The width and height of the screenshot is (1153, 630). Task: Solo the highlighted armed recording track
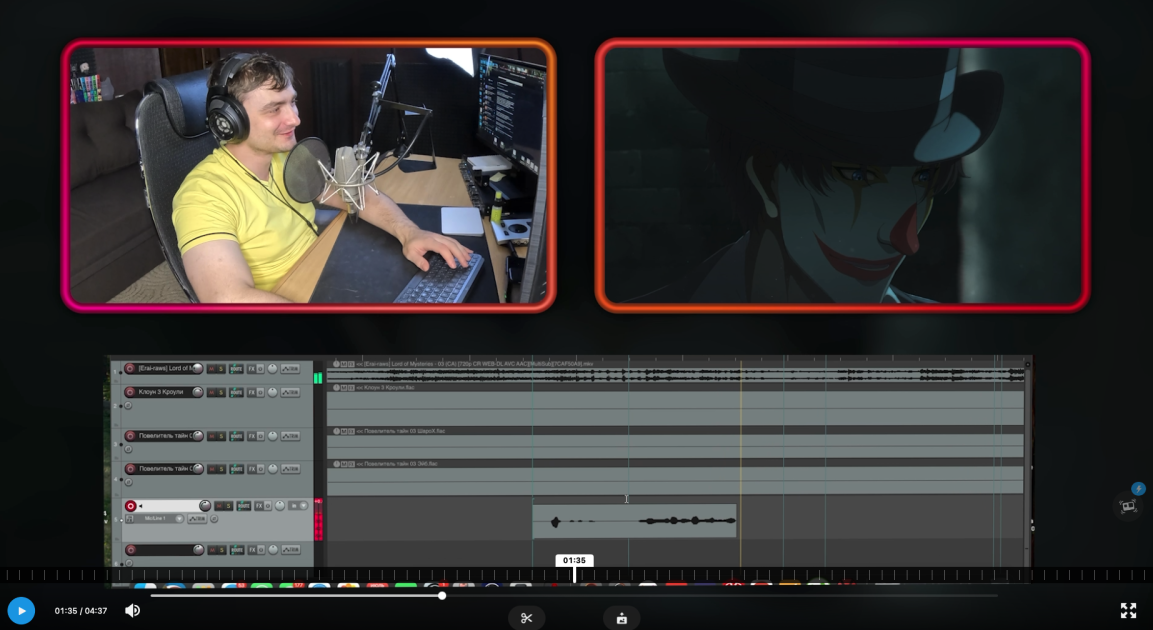(x=229, y=506)
